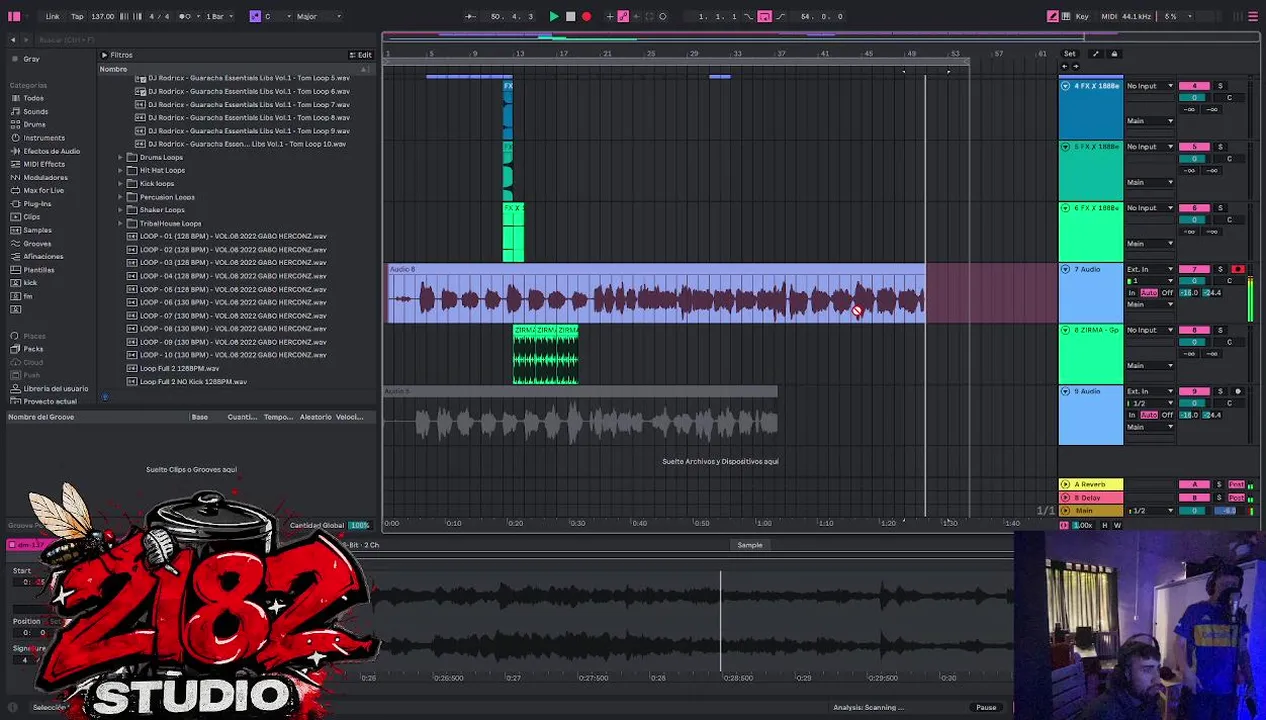
Task: Click the next locator arrow
Action: tap(1075, 66)
